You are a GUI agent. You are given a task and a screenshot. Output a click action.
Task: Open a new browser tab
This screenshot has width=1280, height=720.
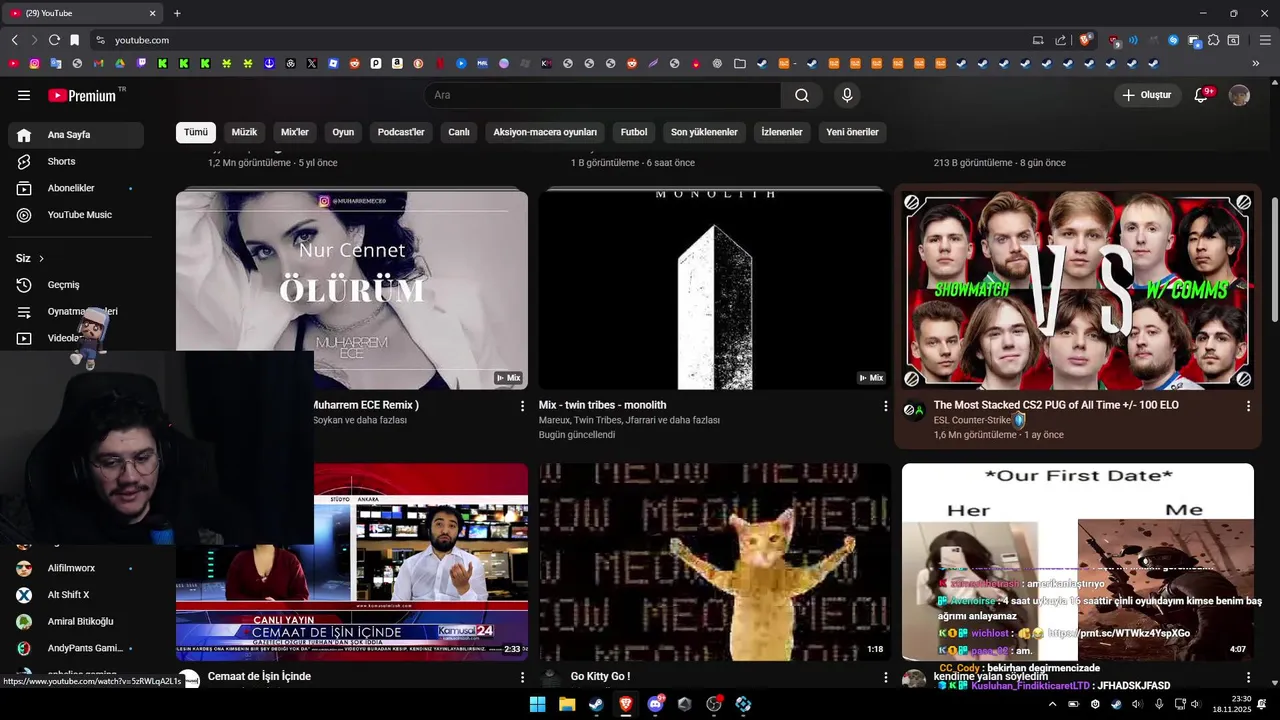point(177,13)
